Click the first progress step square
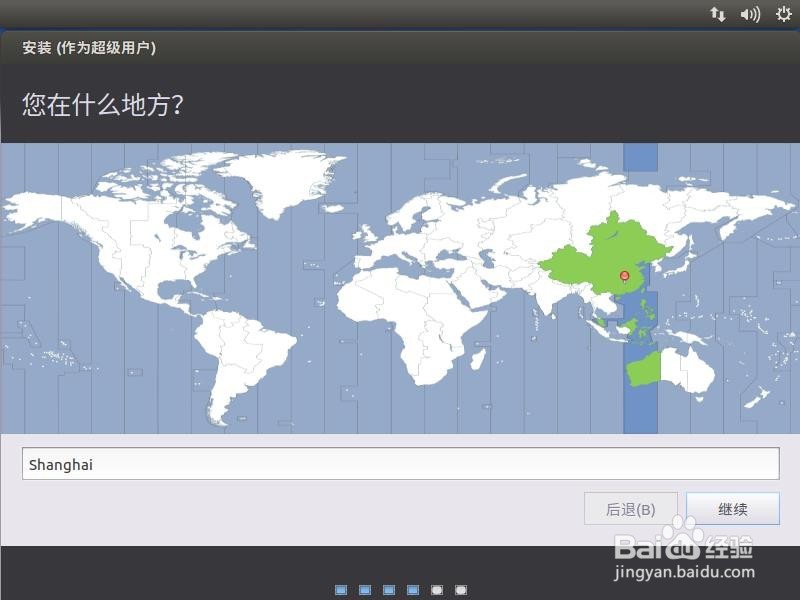Screen dimensions: 800x600 tap(342, 591)
